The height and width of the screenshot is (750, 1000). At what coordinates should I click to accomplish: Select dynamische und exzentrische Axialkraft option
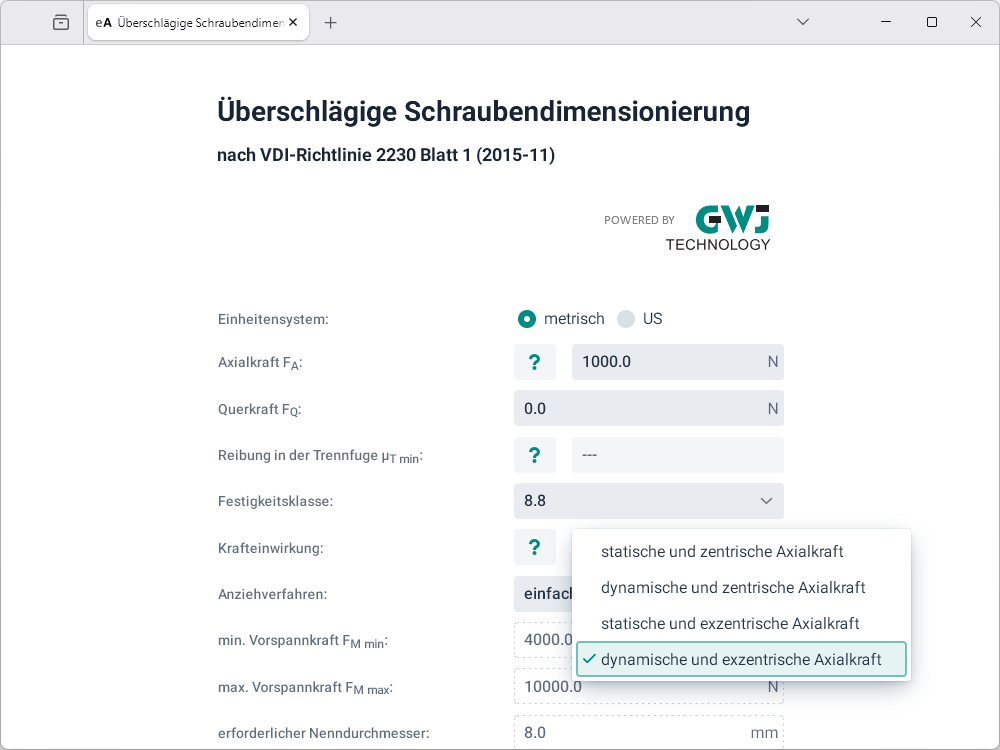coord(740,660)
